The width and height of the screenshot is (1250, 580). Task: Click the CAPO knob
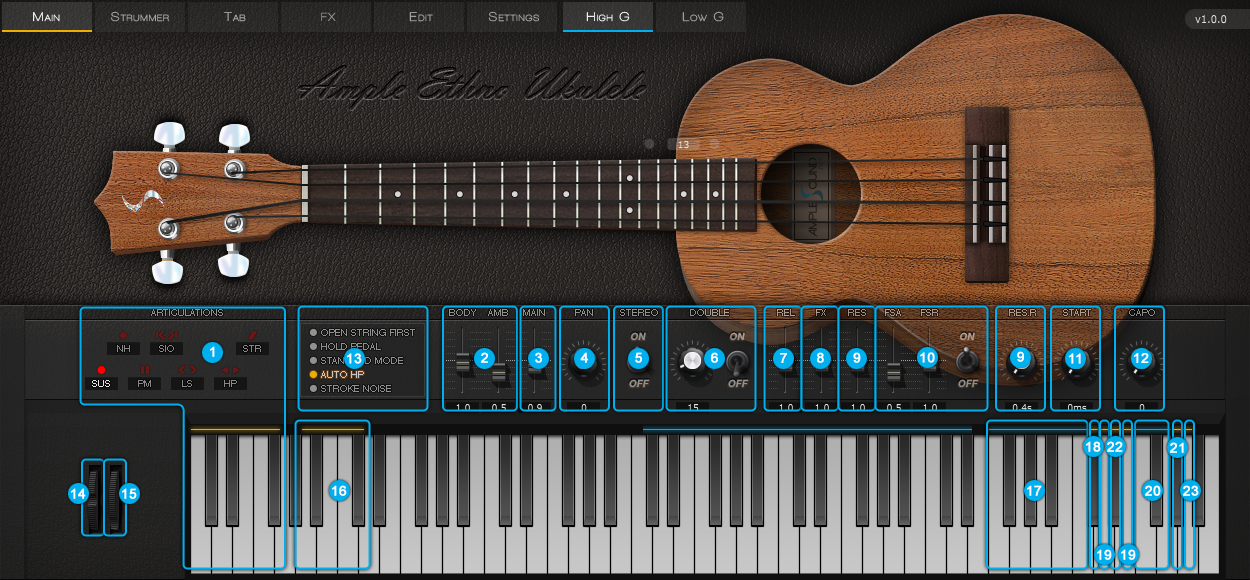pyautogui.click(x=1140, y=362)
